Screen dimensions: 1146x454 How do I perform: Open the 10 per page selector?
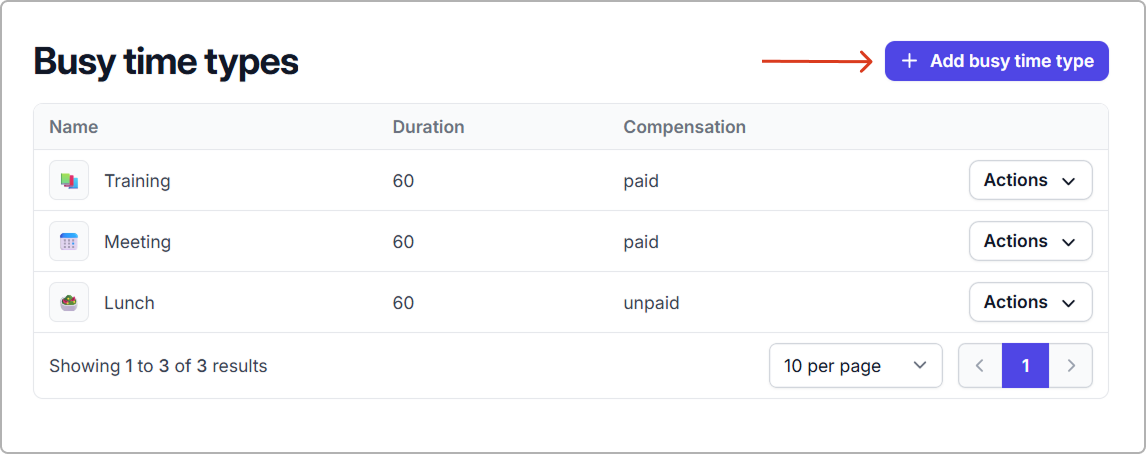pyautogui.click(x=855, y=366)
